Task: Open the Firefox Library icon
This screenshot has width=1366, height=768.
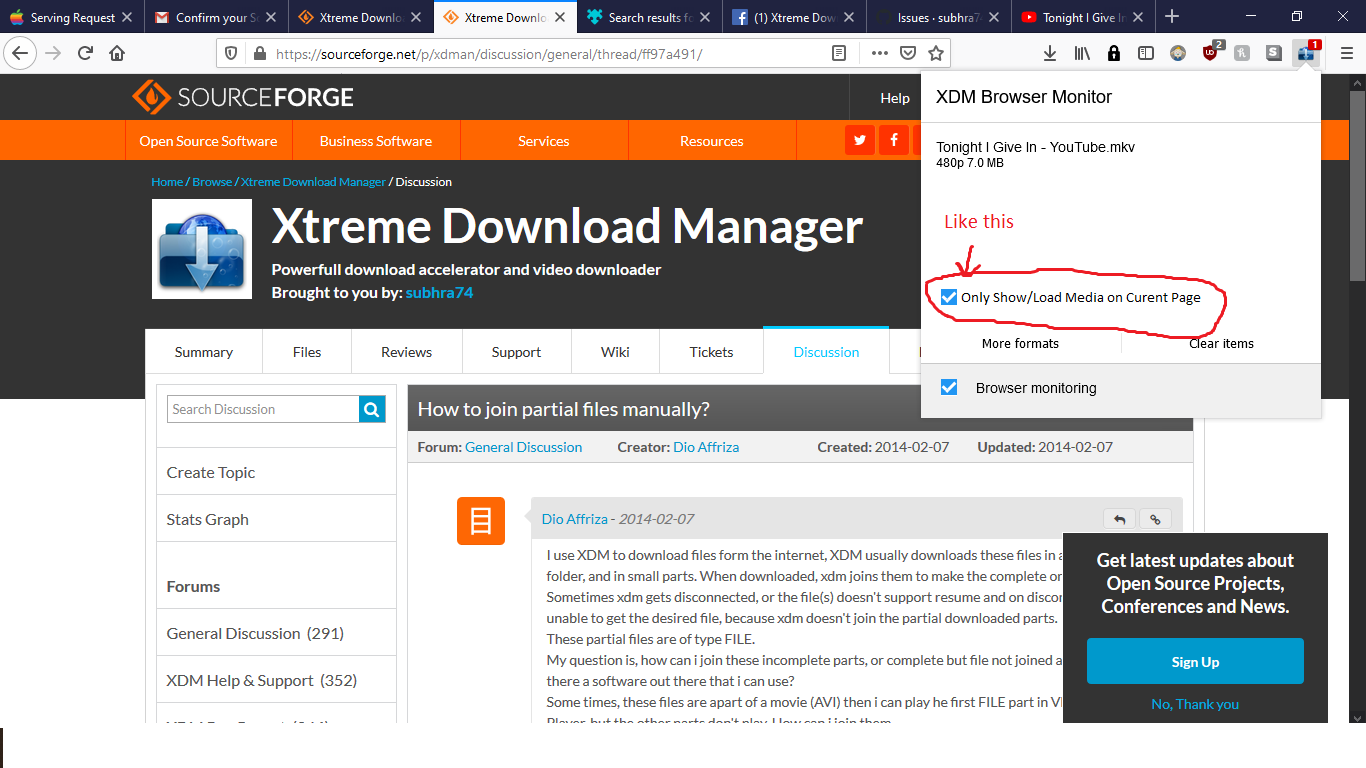Action: [1082, 52]
